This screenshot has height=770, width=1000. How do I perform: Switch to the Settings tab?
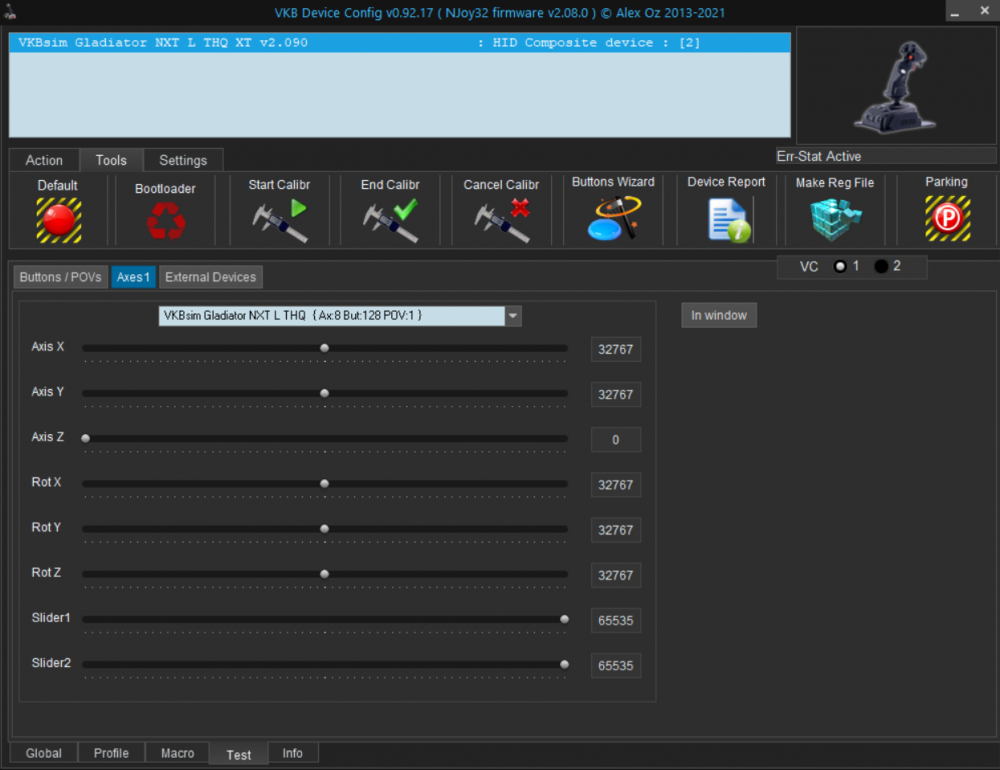(183, 160)
